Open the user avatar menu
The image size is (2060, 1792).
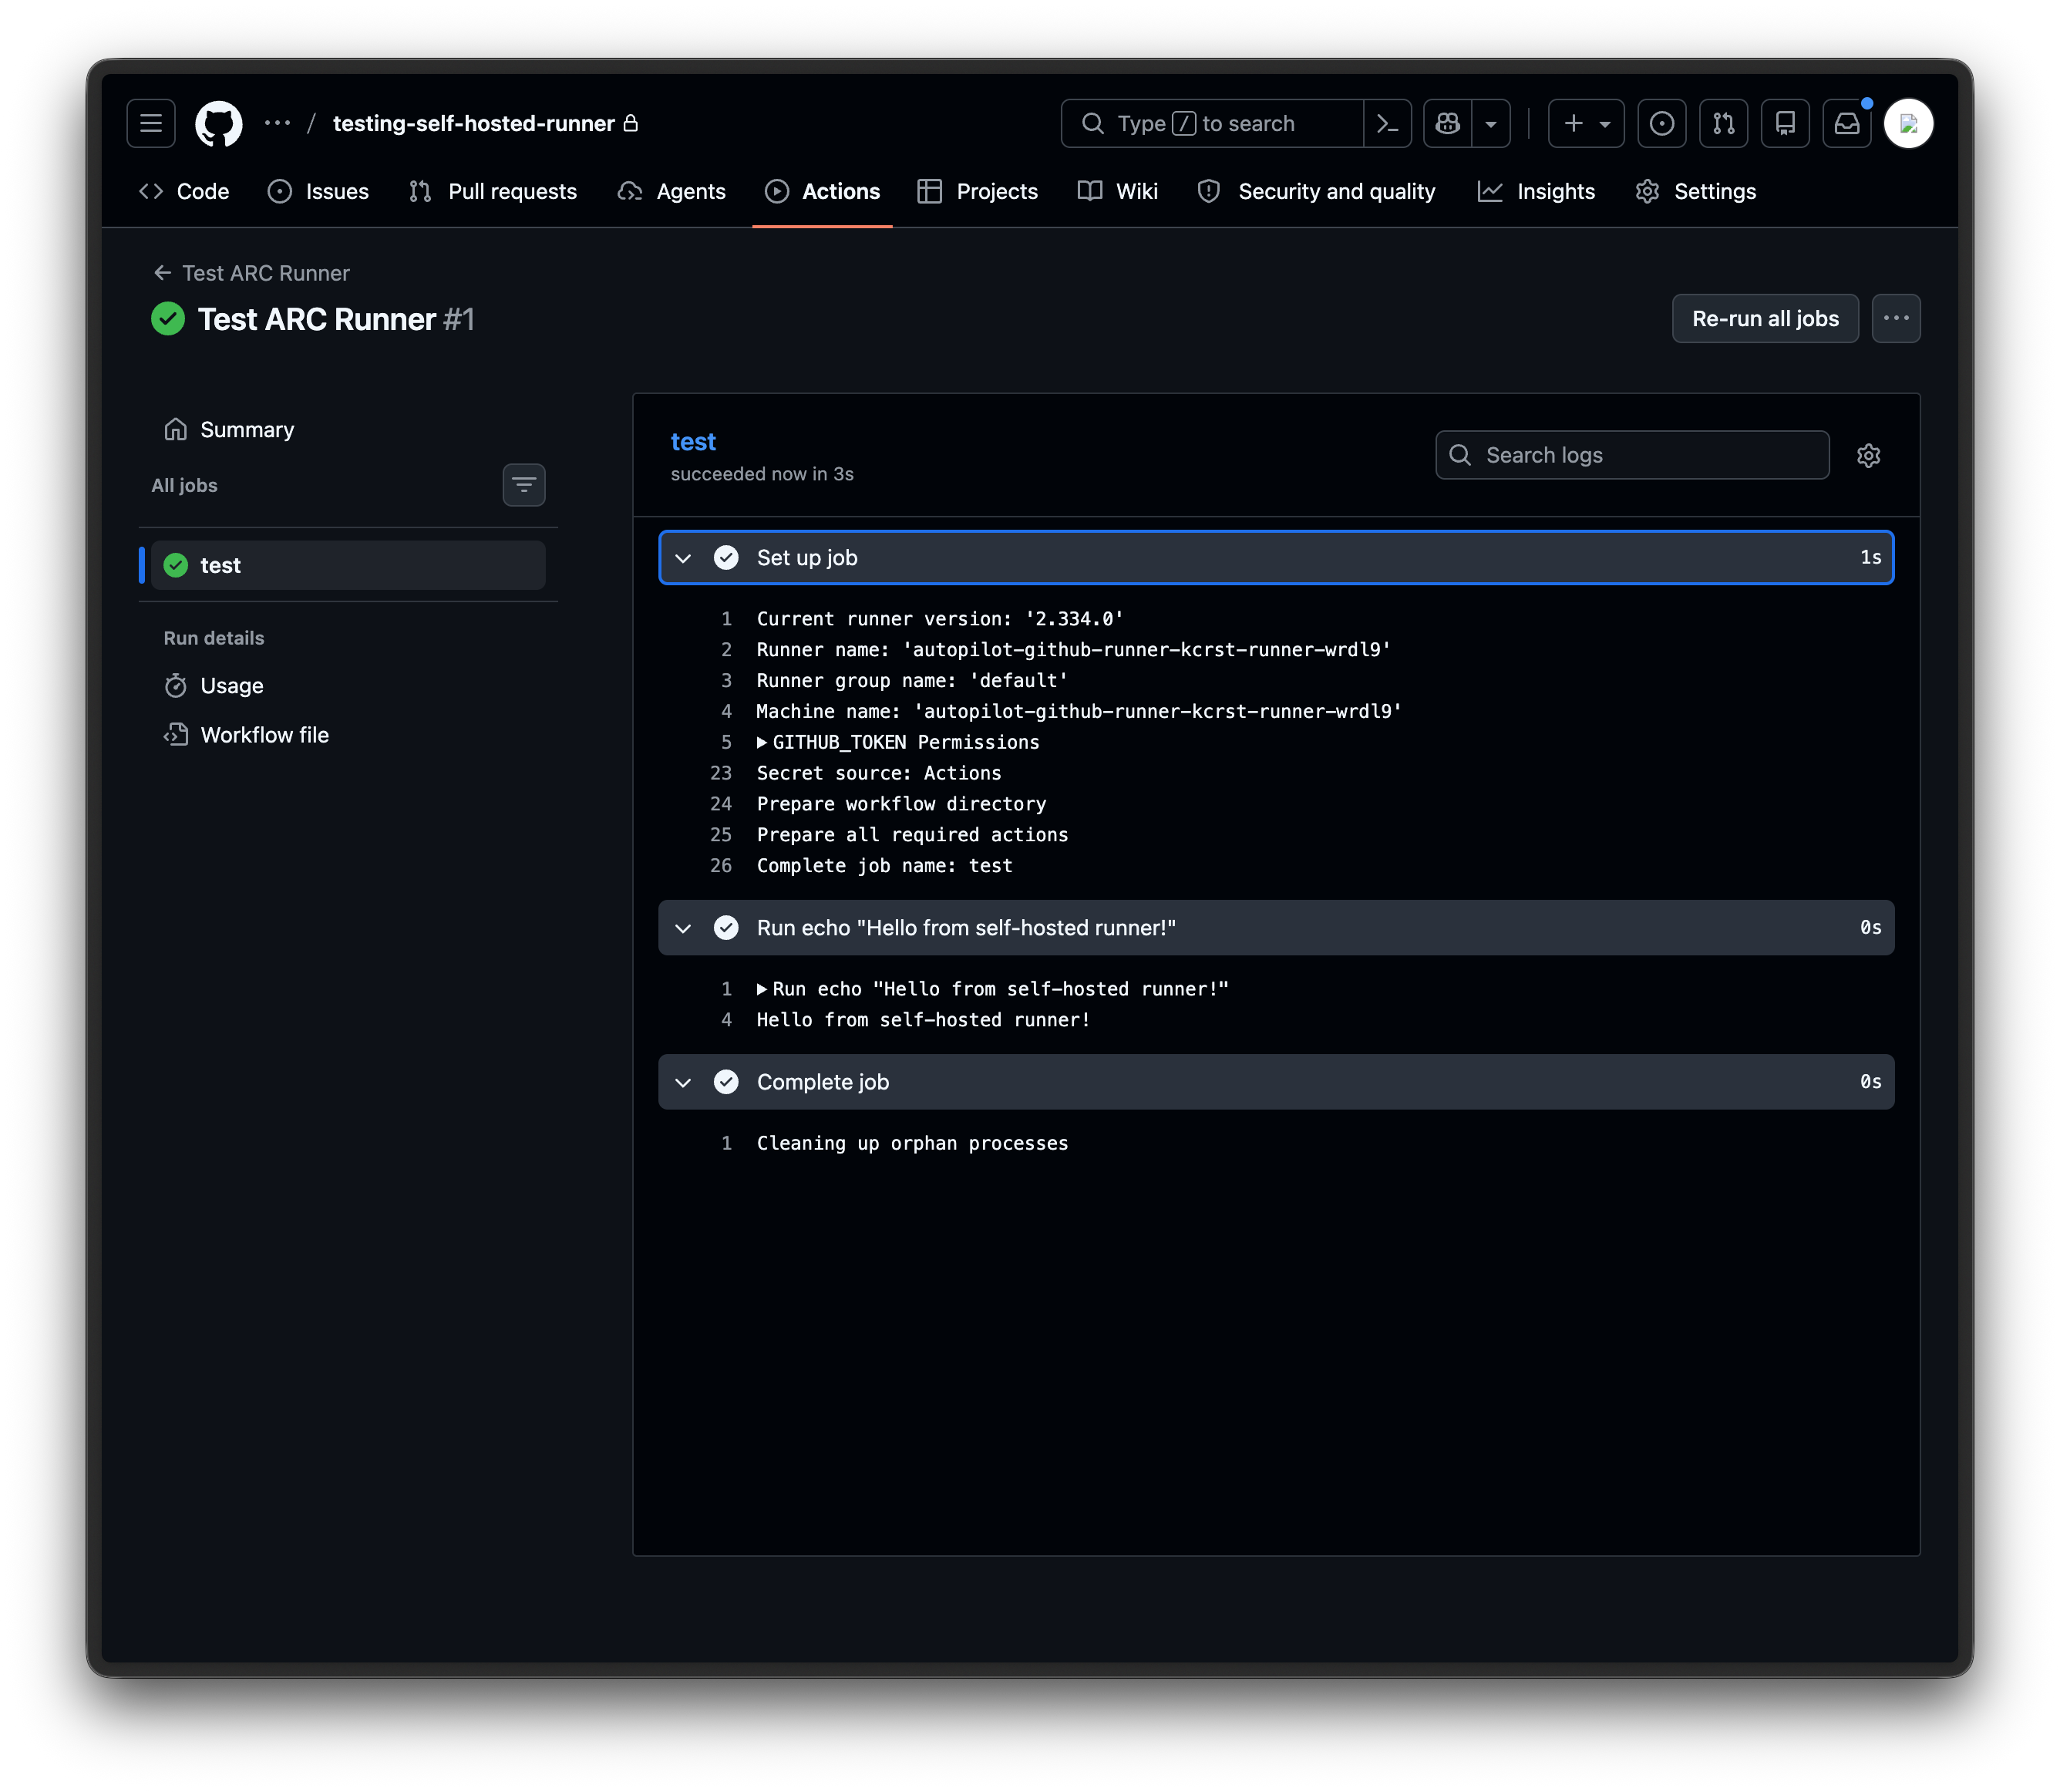(x=1909, y=123)
